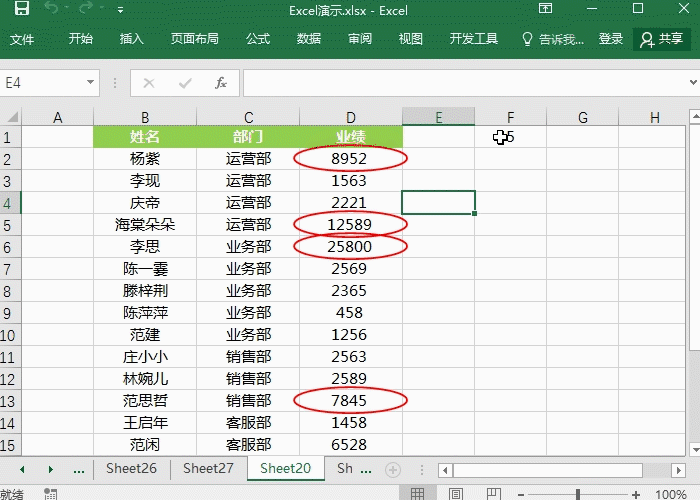700x500 pixels.
Task: Switch to Page Layout view icon
Action: (x=455, y=493)
